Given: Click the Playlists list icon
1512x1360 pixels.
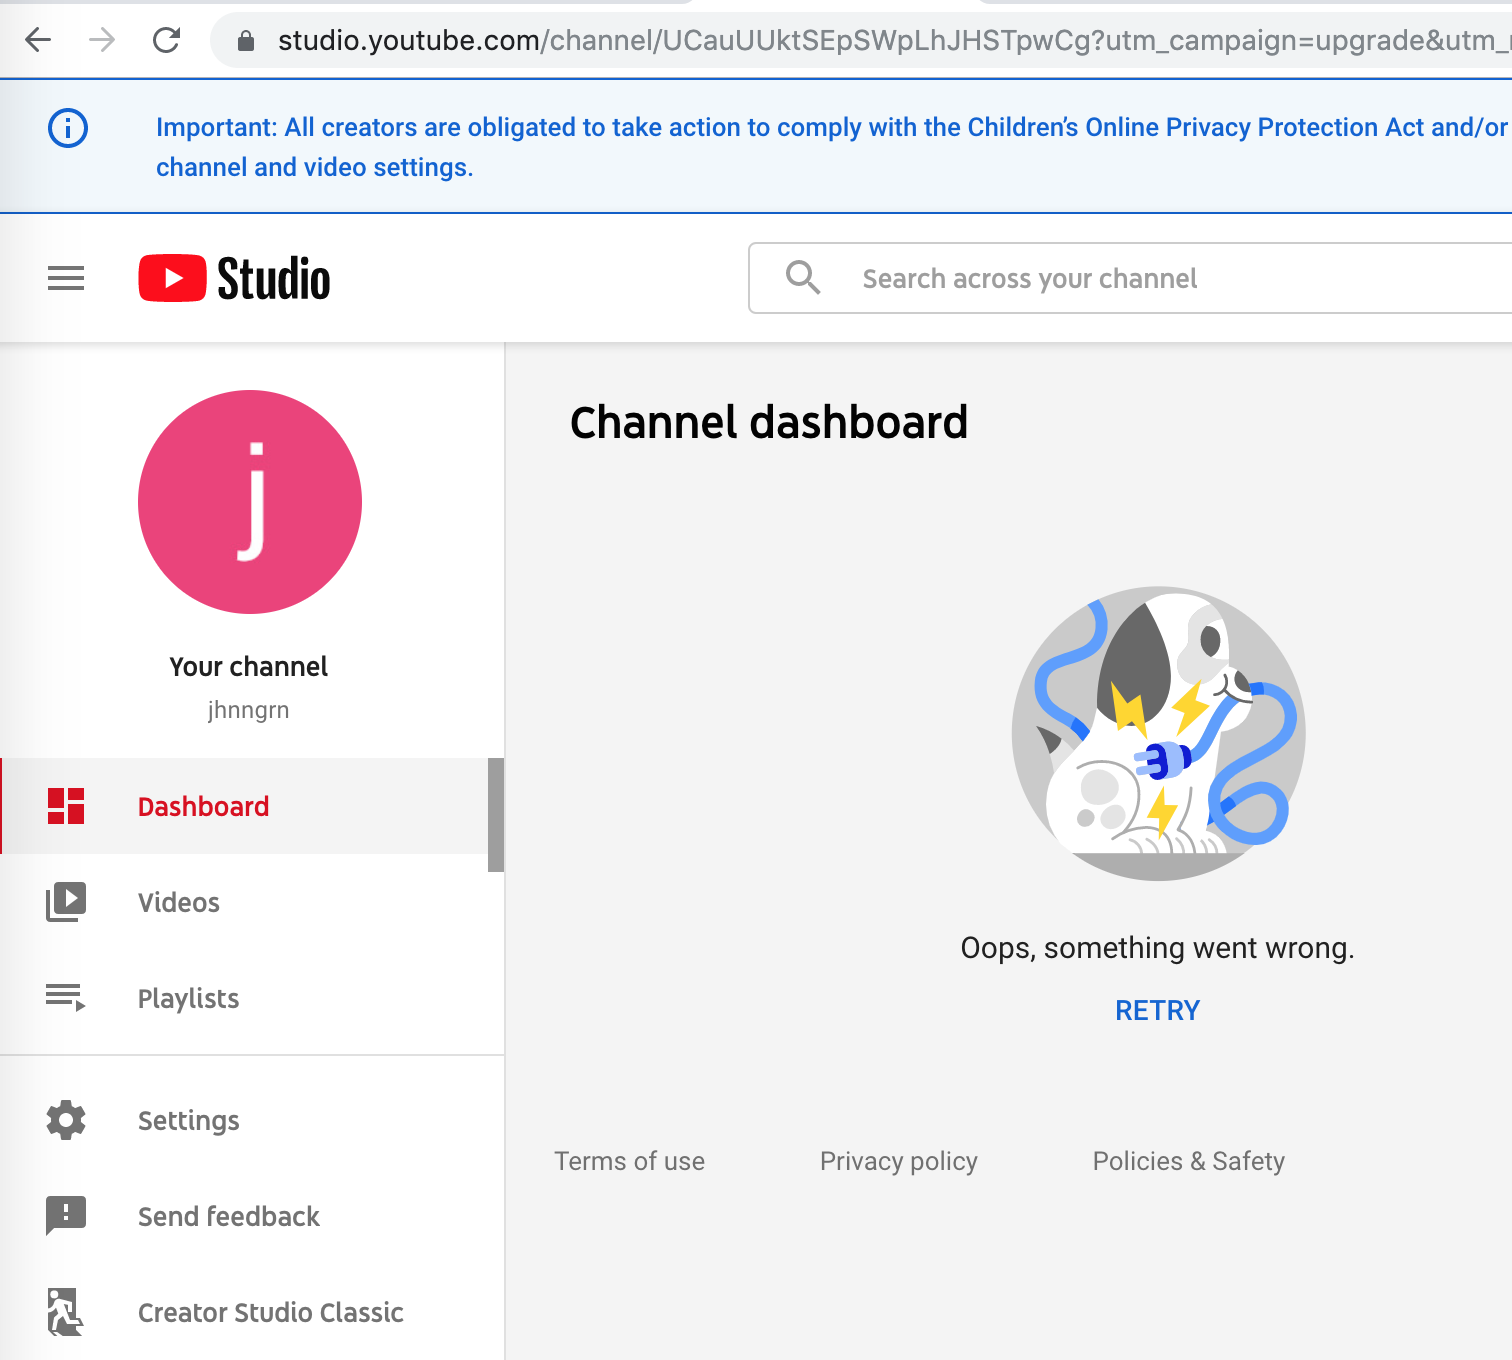Looking at the screenshot, I should click(x=66, y=997).
